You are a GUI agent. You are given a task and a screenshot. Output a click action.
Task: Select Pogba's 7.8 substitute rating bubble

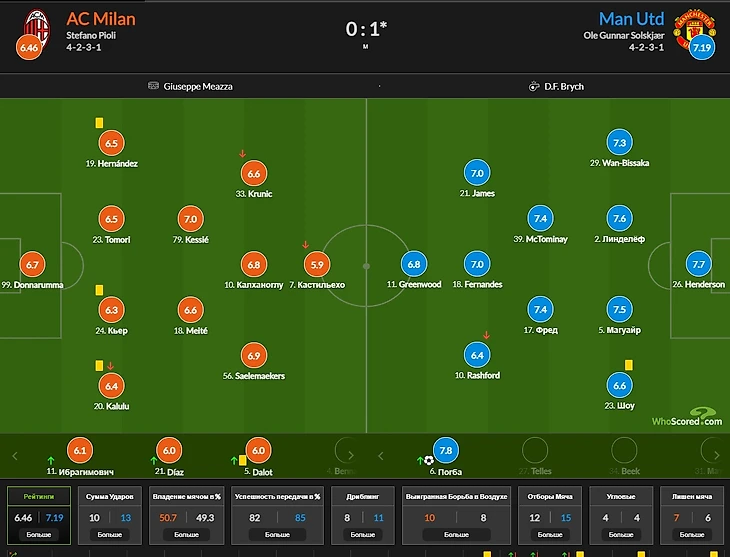point(445,451)
